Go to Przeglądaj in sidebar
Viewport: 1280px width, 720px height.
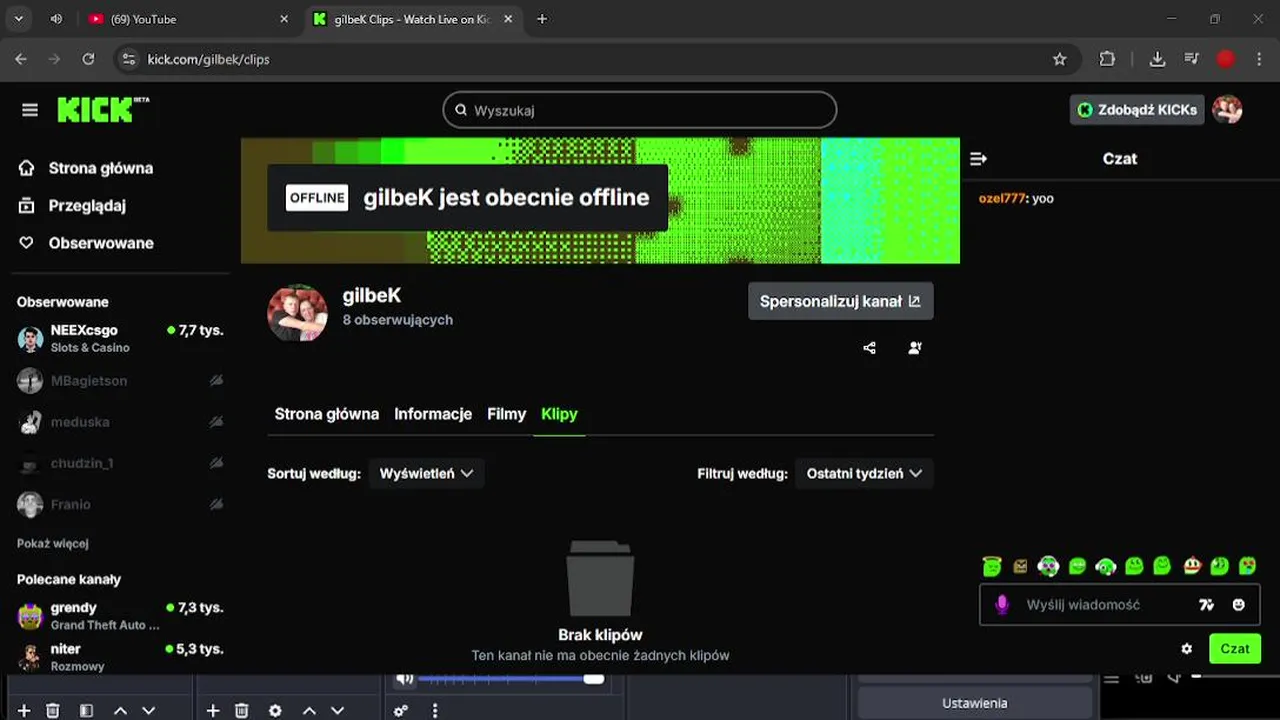(x=87, y=206)
